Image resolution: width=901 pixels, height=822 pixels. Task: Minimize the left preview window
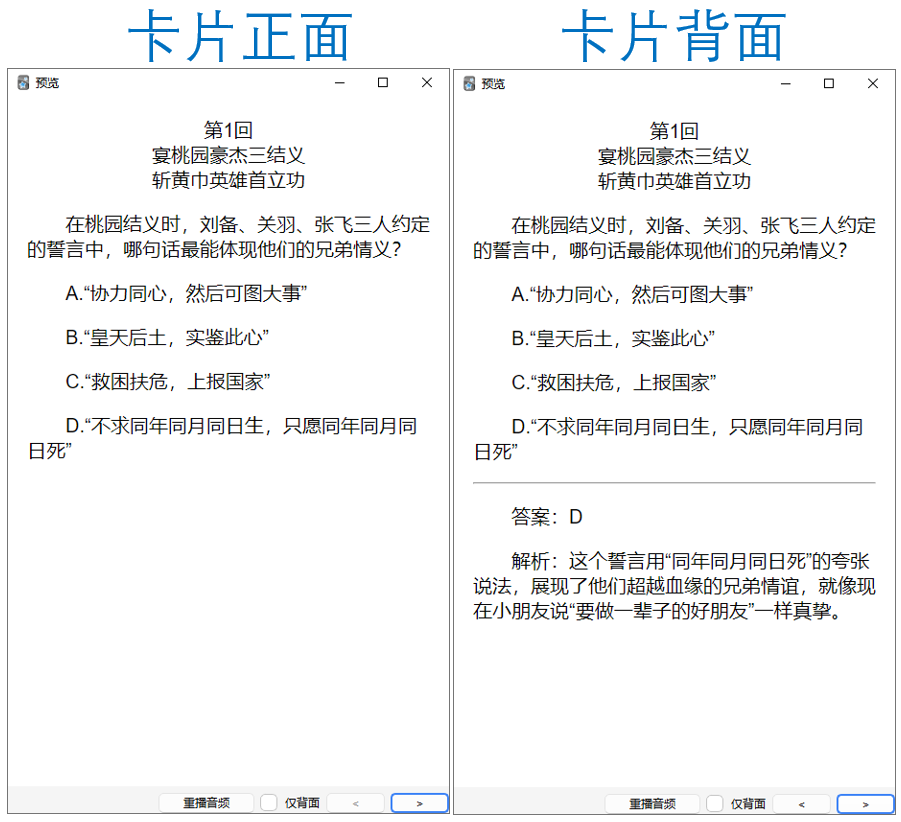click(x=340, y=83)
